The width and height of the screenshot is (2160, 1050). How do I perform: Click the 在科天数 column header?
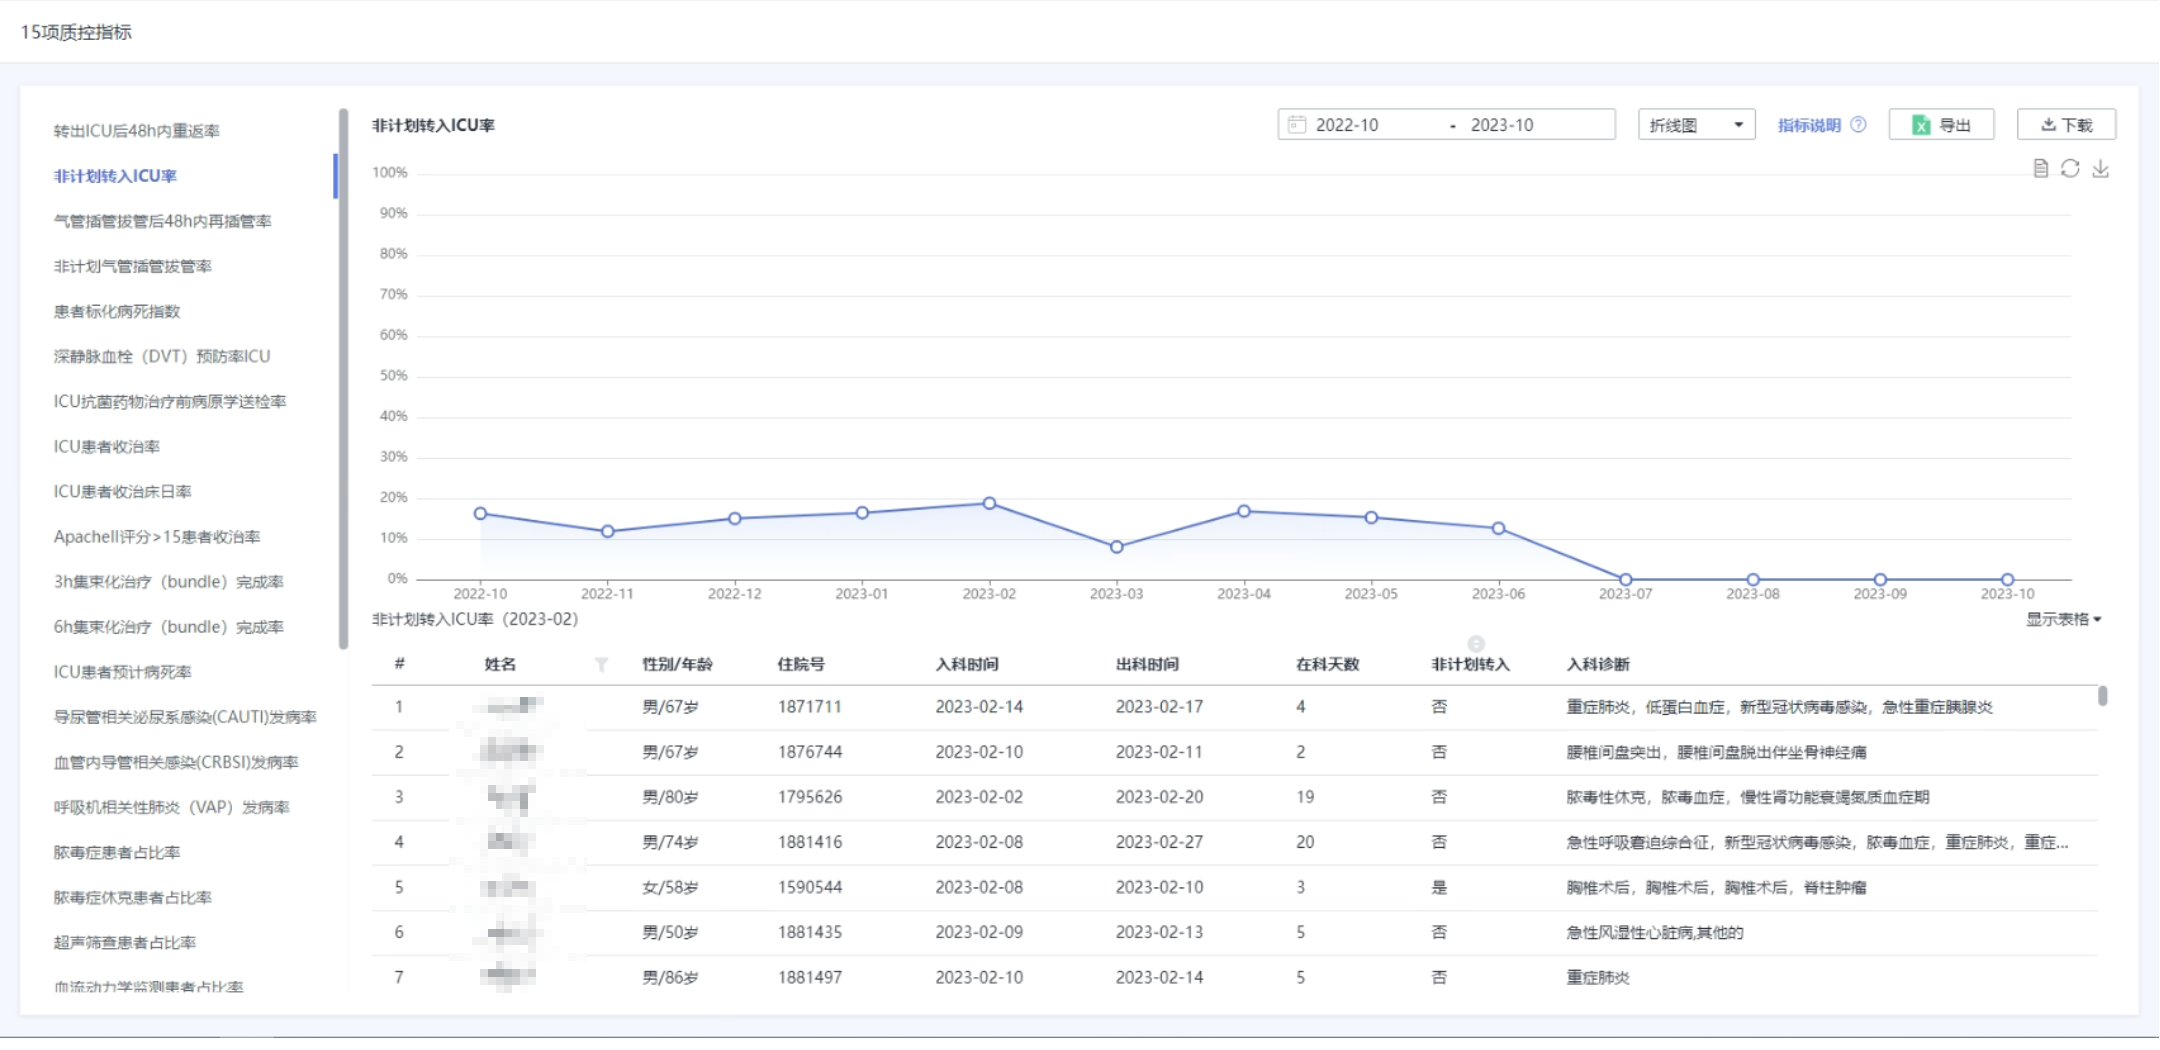point(1327,664)
